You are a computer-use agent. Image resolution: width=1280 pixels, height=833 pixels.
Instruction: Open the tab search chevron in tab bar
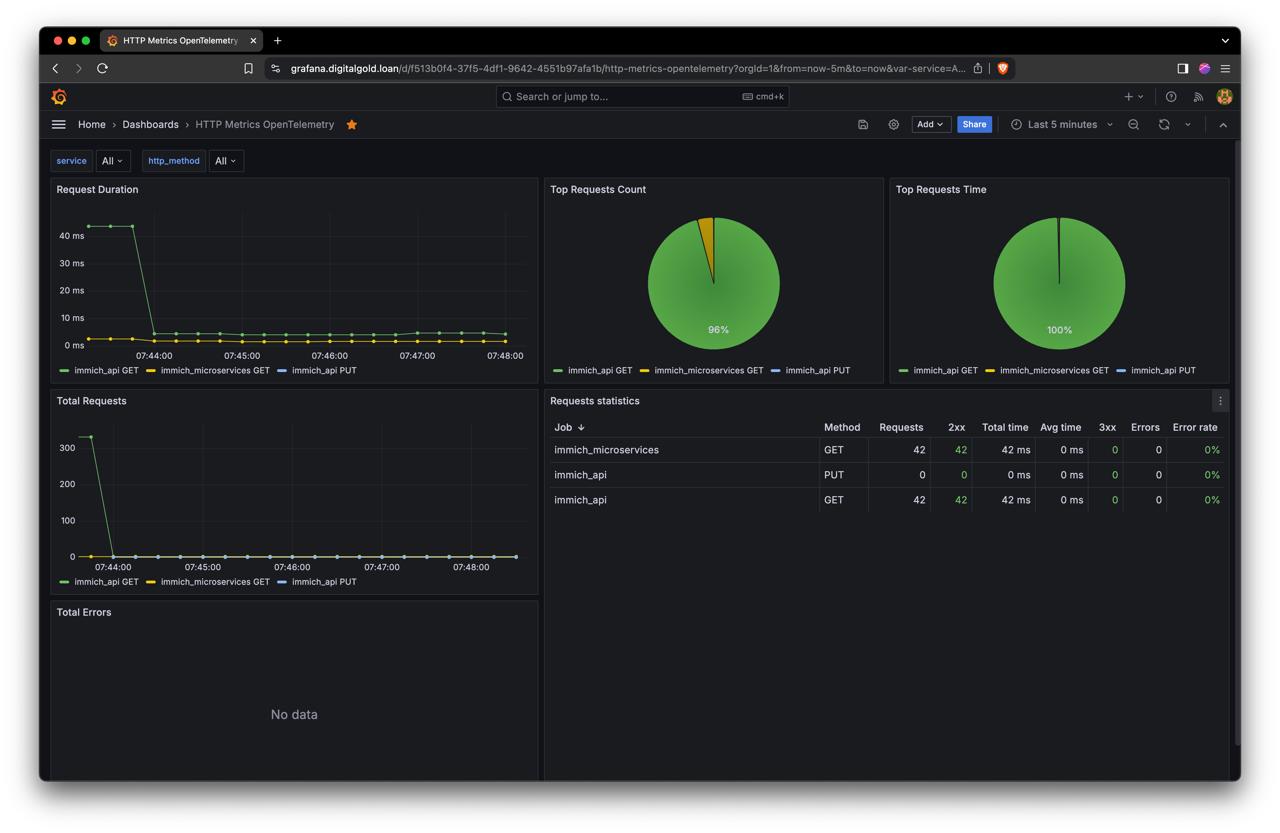click(1225, 41)
